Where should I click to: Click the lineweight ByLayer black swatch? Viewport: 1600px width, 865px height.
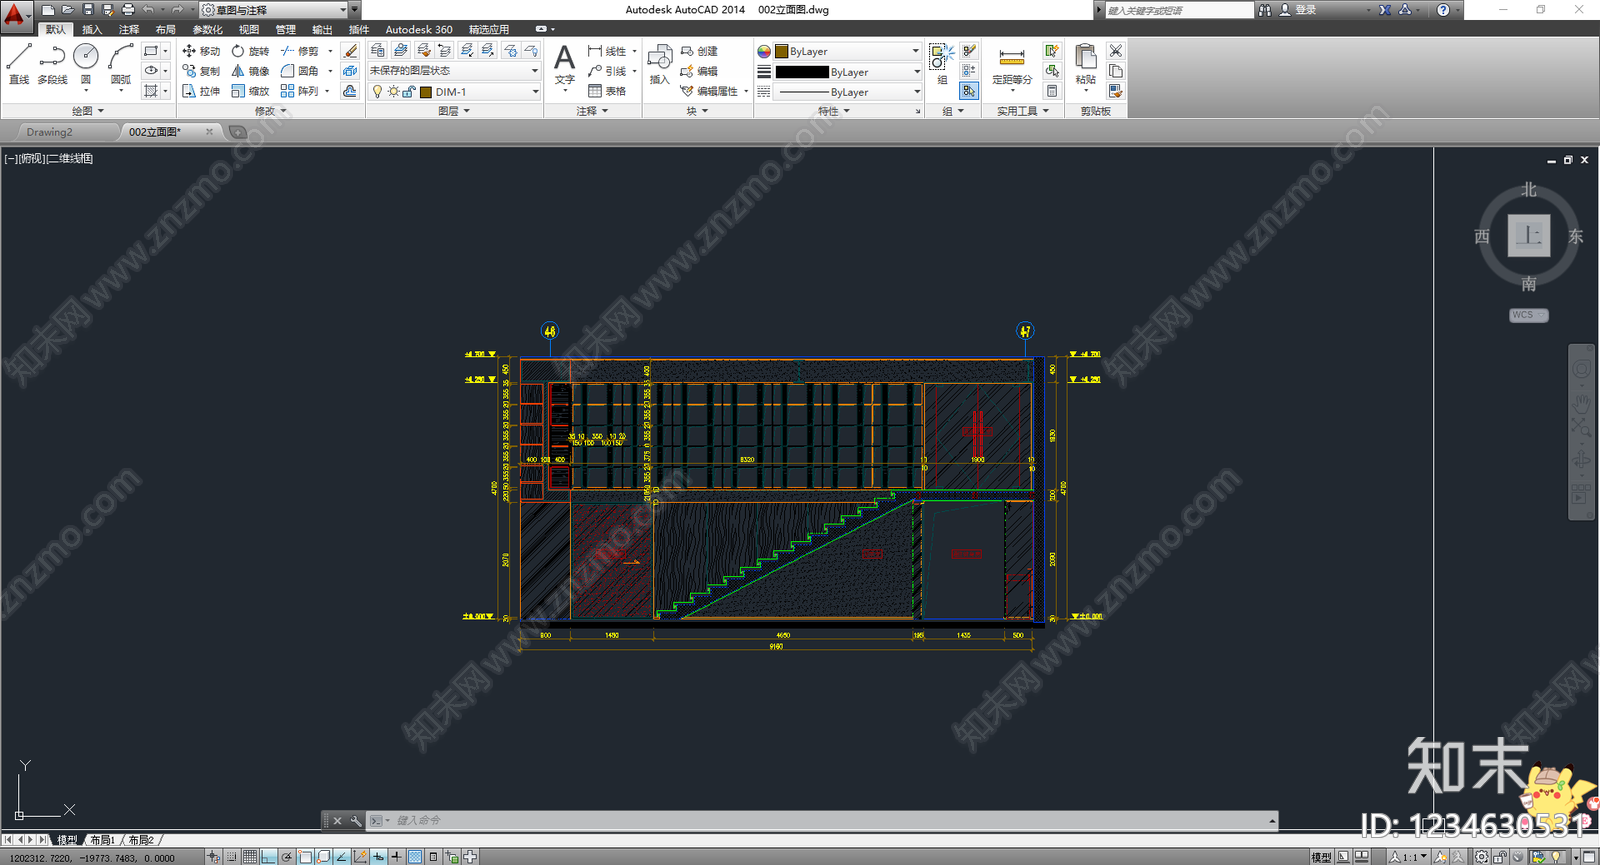(802, 72)
